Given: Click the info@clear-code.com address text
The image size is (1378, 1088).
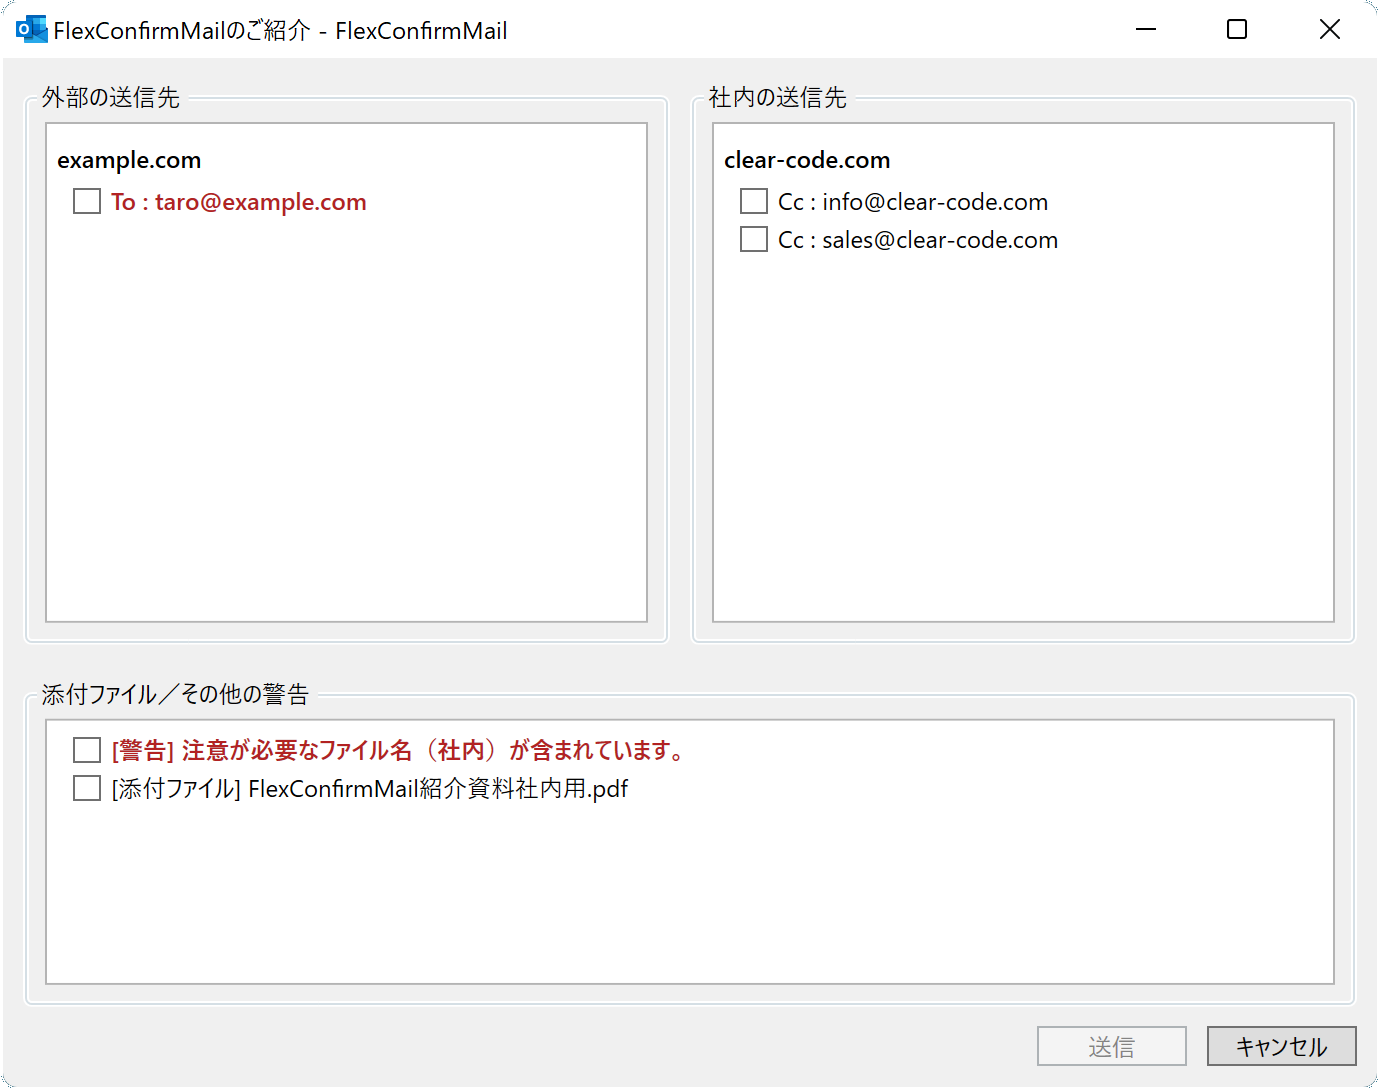Looking at the screenshot, I should 912,201.
